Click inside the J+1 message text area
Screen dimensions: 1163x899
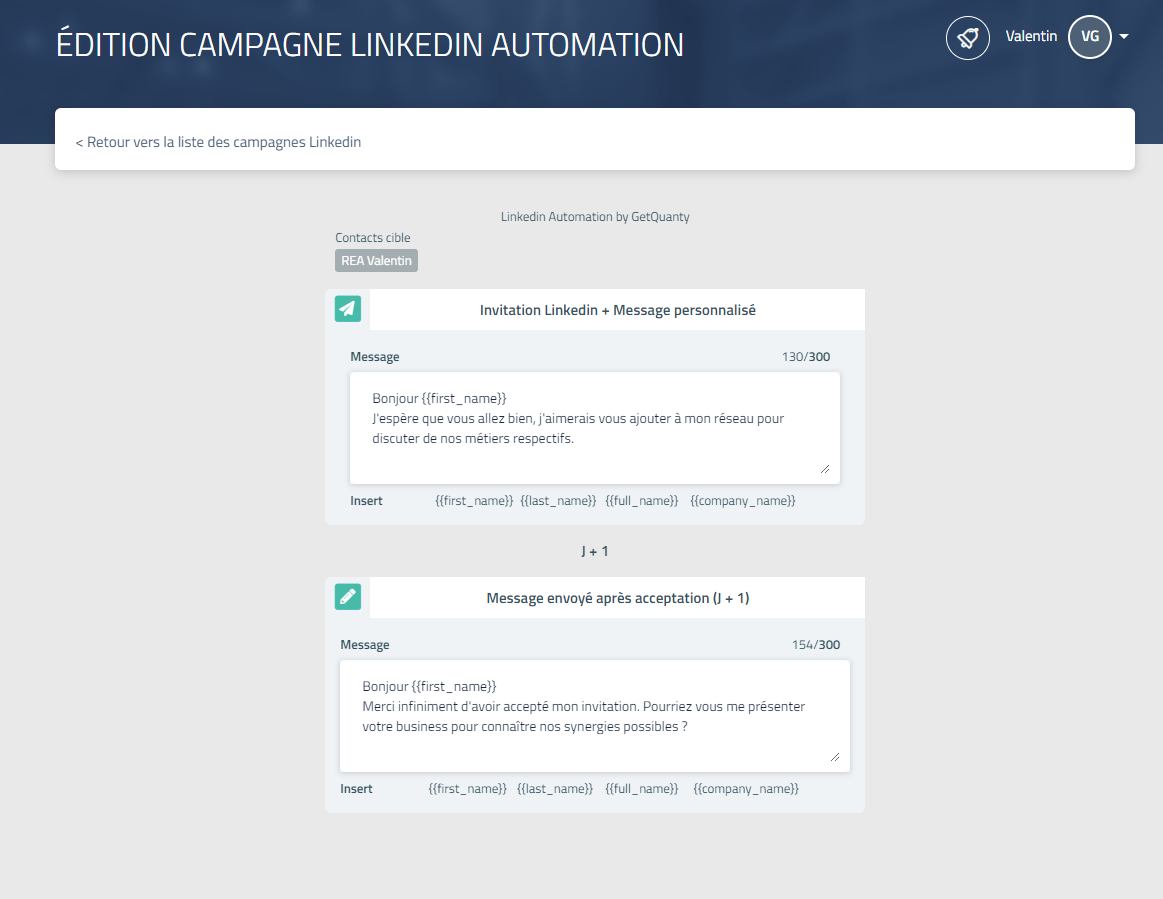(594, 716)
